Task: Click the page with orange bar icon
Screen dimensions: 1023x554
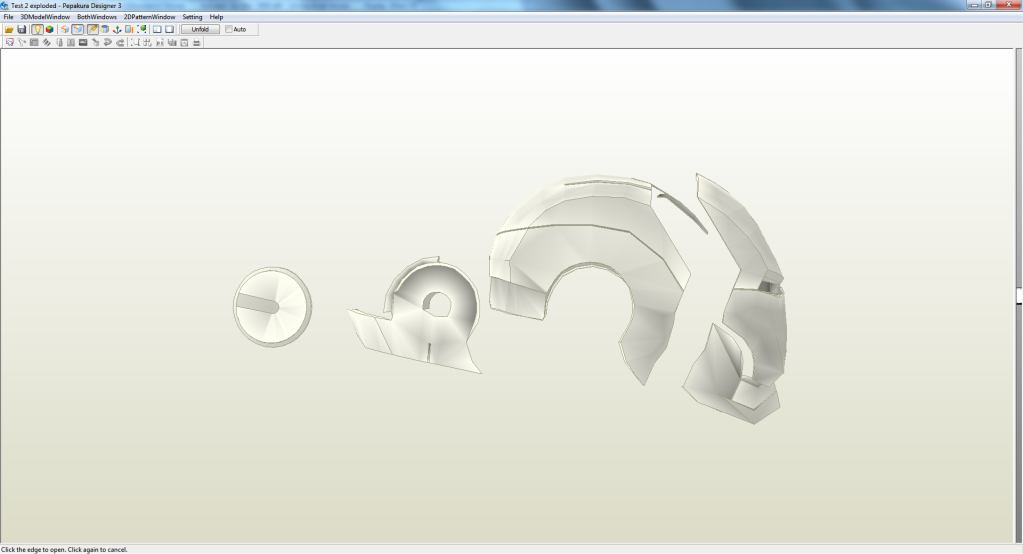Action: click(x=129, y=29)
